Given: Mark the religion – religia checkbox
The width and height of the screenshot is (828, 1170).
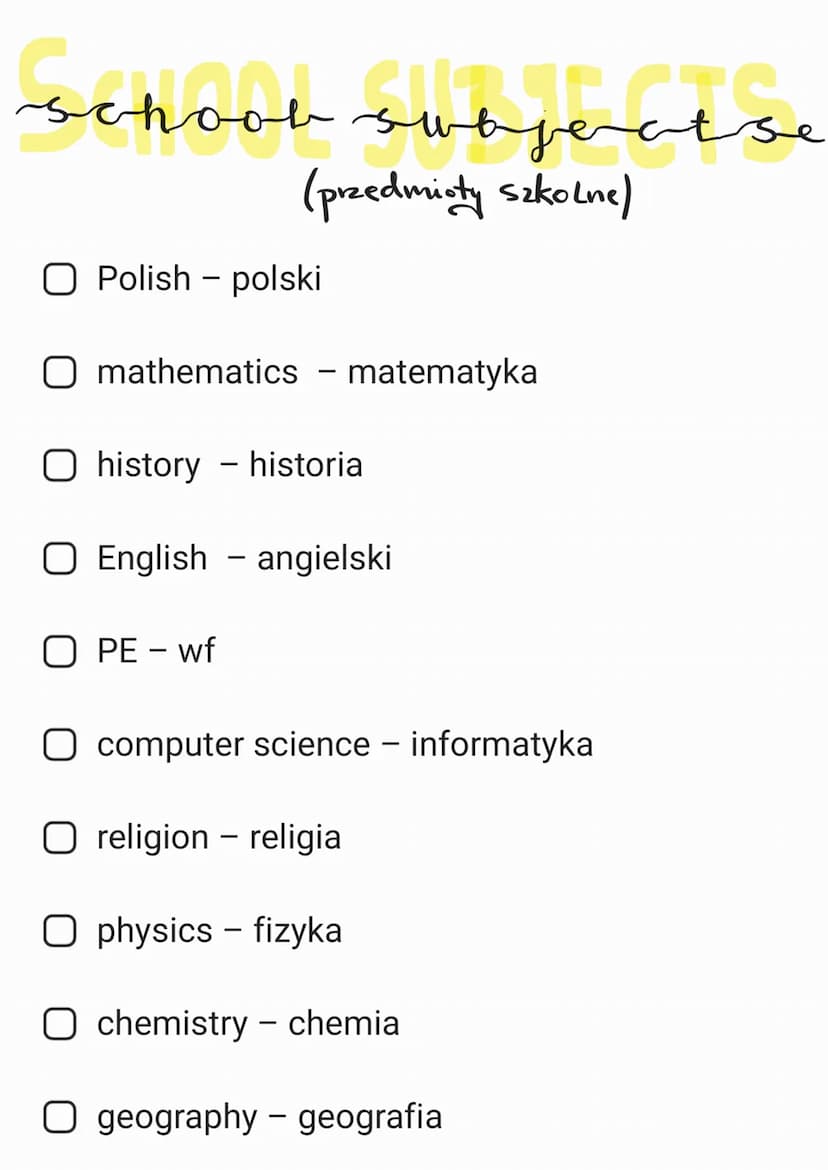Looking at the screenshot, I should (60, 838).
